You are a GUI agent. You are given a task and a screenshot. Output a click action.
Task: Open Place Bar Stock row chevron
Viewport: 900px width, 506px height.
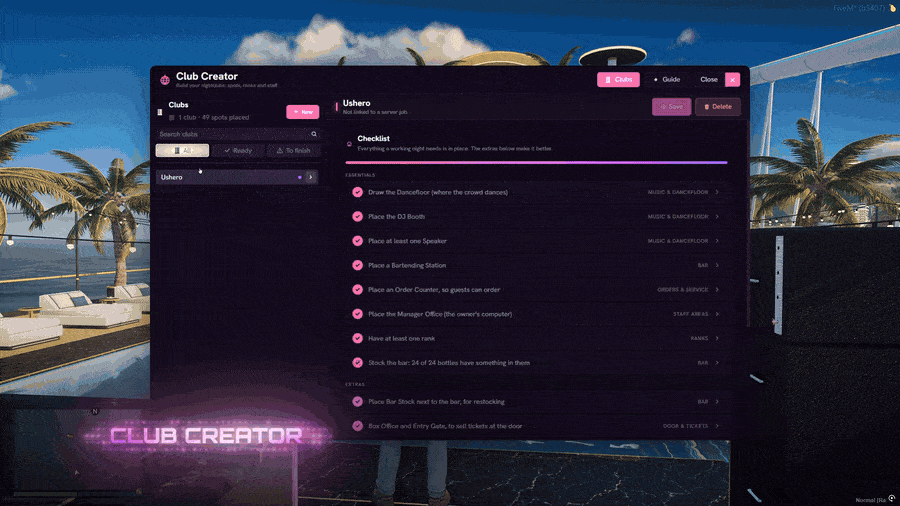click(x=717, y=402)
